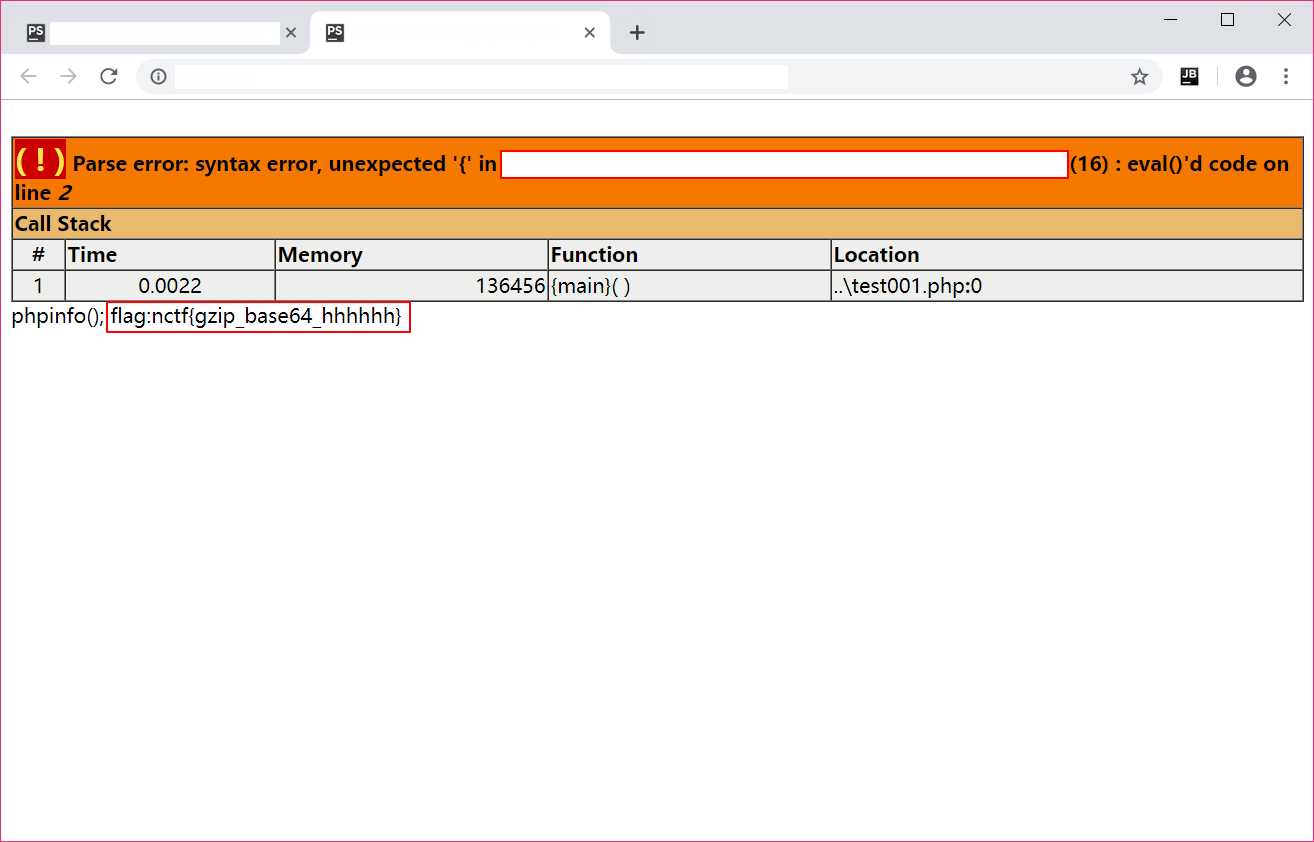Maximize the browser window

[1228, 20]
